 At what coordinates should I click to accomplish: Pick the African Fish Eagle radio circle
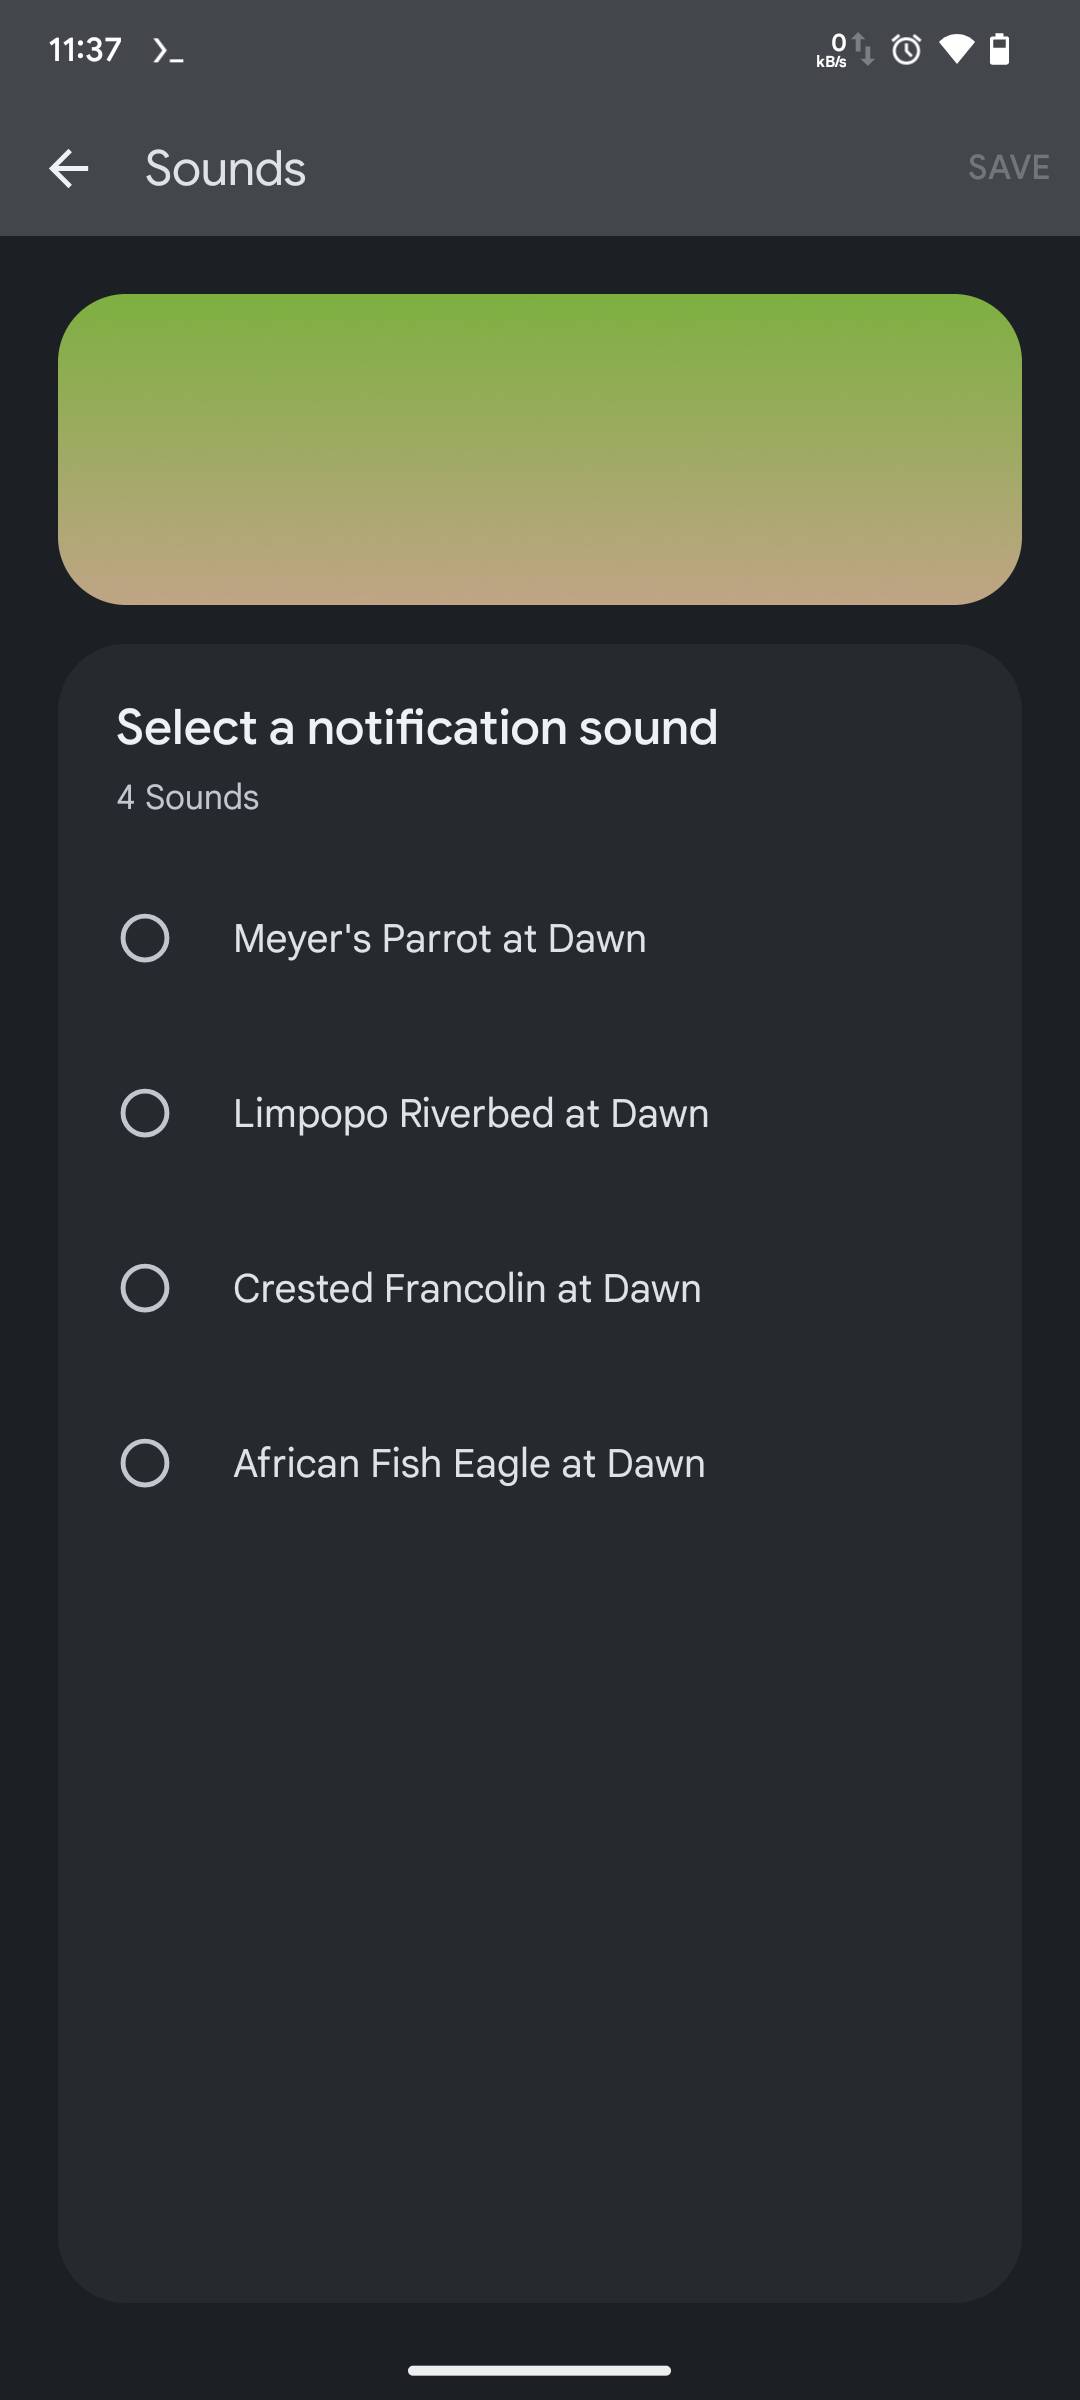point(145,1463)
